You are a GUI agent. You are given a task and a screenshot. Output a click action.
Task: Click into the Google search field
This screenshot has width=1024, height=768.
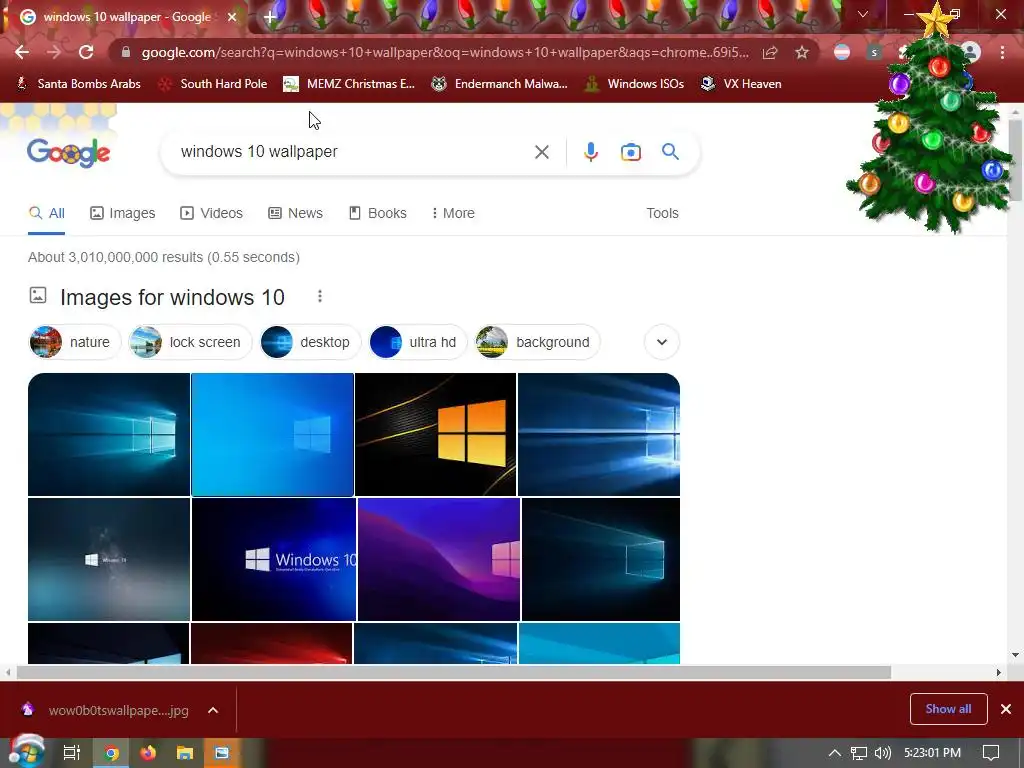pos(353,152)
